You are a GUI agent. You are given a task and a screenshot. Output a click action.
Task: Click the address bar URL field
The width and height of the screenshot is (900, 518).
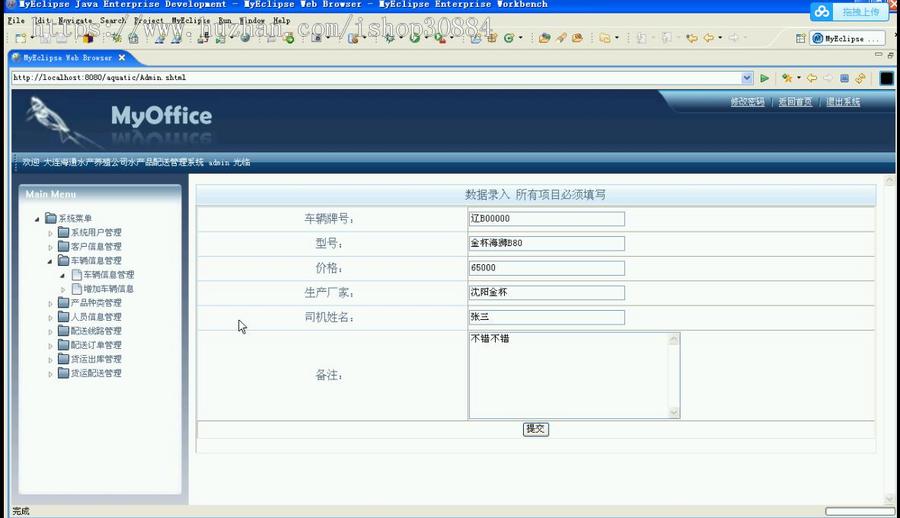pos(376,78)
